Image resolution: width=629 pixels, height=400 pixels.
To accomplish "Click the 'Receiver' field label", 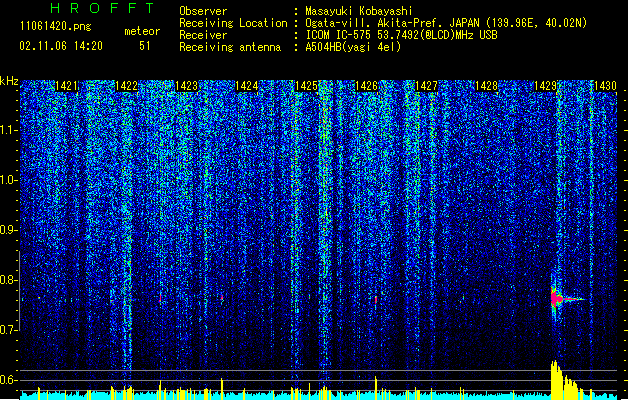I will pos(203,35).
